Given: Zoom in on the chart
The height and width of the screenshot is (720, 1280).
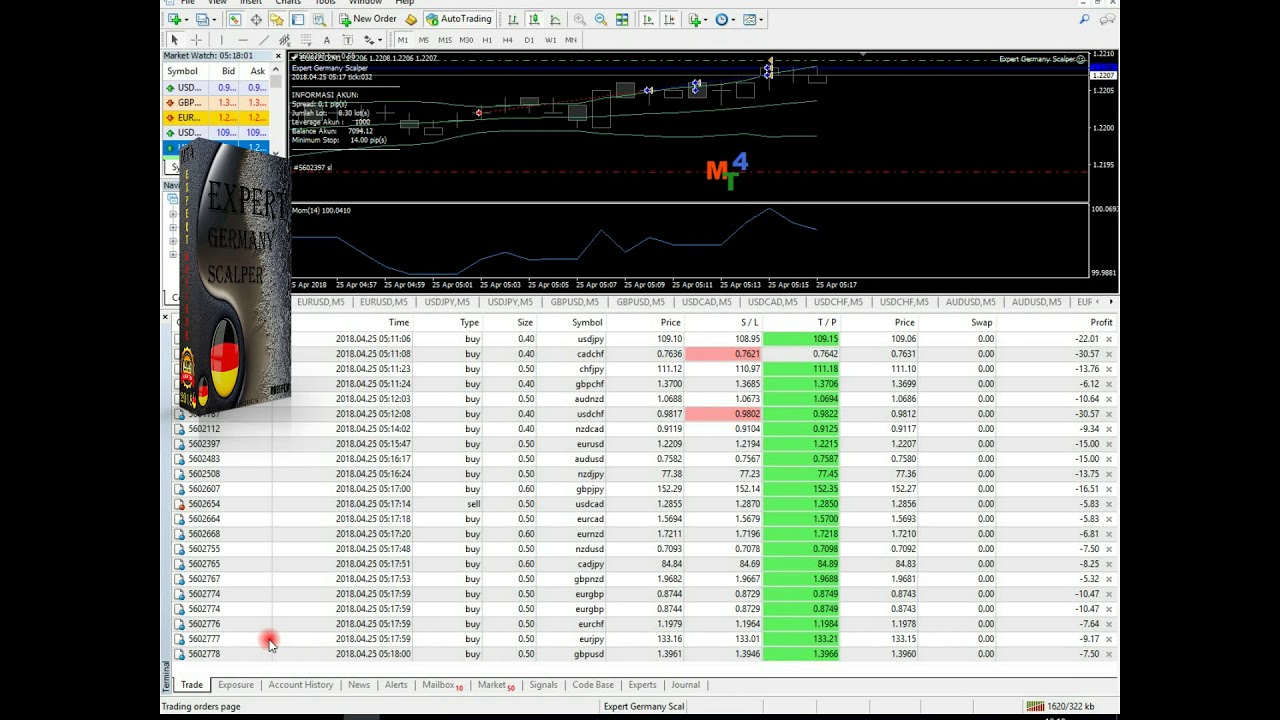Looking at the screenshot, I should (579, 19).
